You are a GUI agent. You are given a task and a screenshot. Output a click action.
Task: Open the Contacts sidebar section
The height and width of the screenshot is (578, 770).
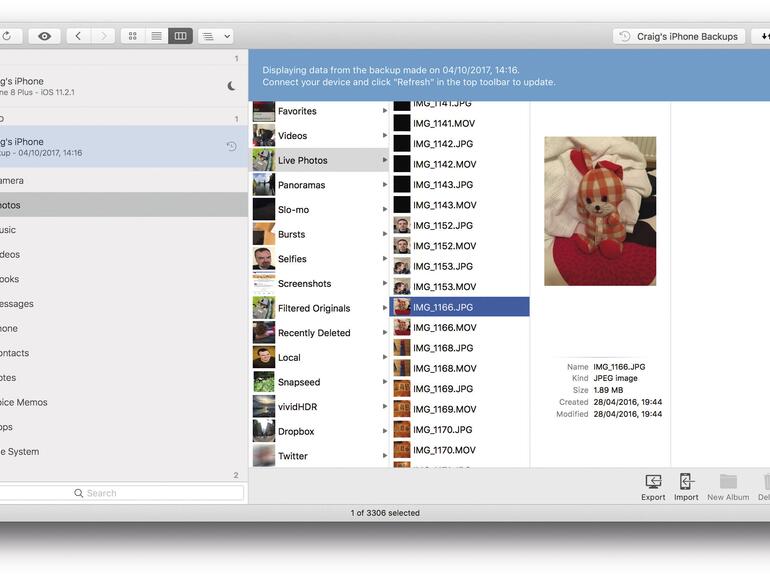tap(124, 353)
